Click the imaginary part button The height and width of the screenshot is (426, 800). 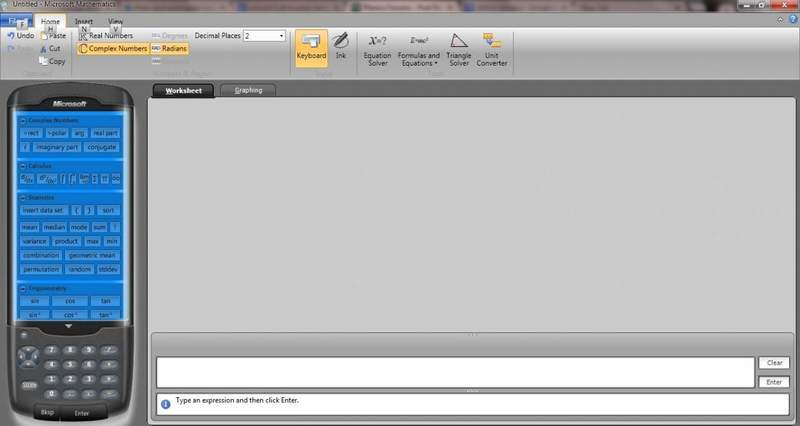coord(57,147)
